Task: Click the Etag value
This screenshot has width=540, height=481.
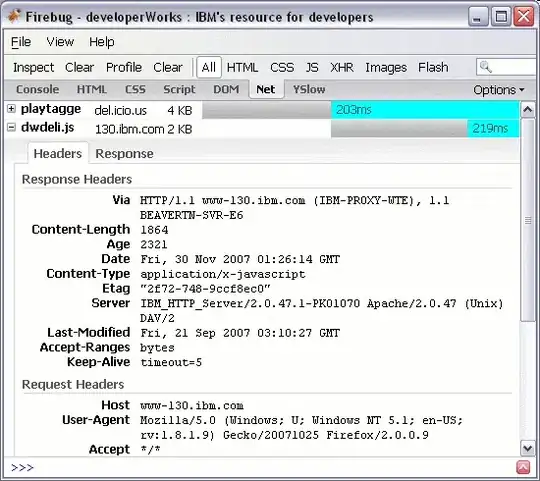Action: pos(205,289)
